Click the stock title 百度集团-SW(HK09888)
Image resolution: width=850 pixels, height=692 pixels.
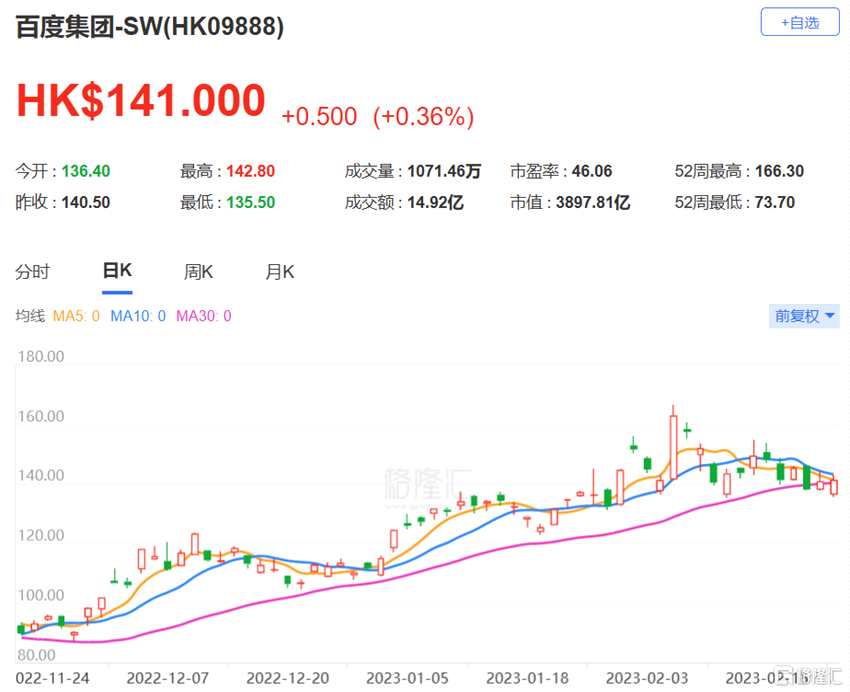coord(150,27)
